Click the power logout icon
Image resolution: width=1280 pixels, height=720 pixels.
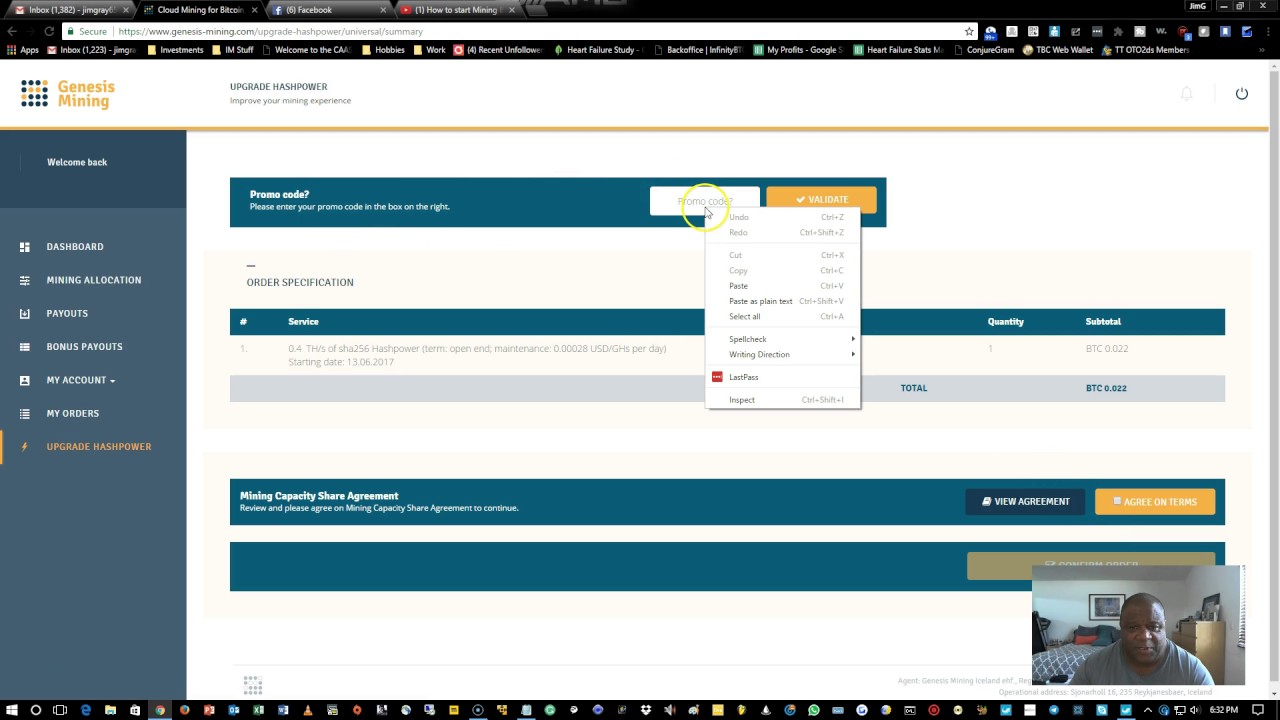click(1242, 94)
